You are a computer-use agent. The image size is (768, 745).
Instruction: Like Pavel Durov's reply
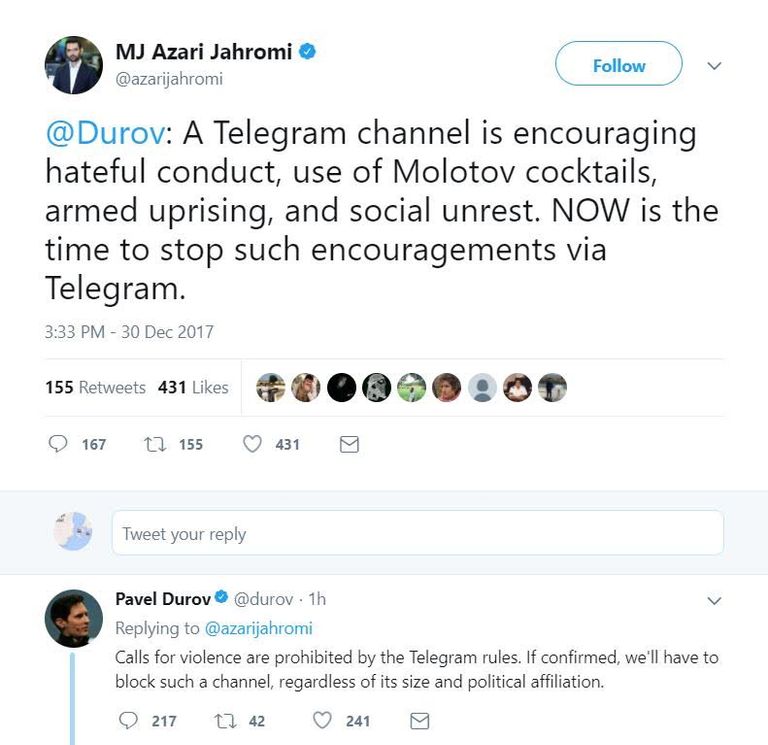click(322, 720)
